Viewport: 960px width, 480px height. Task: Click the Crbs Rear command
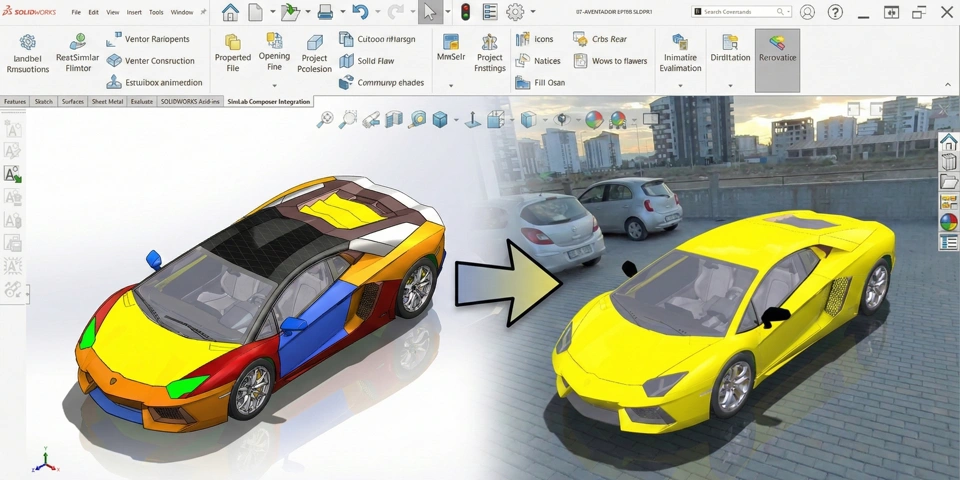click(x=600, y=39)
